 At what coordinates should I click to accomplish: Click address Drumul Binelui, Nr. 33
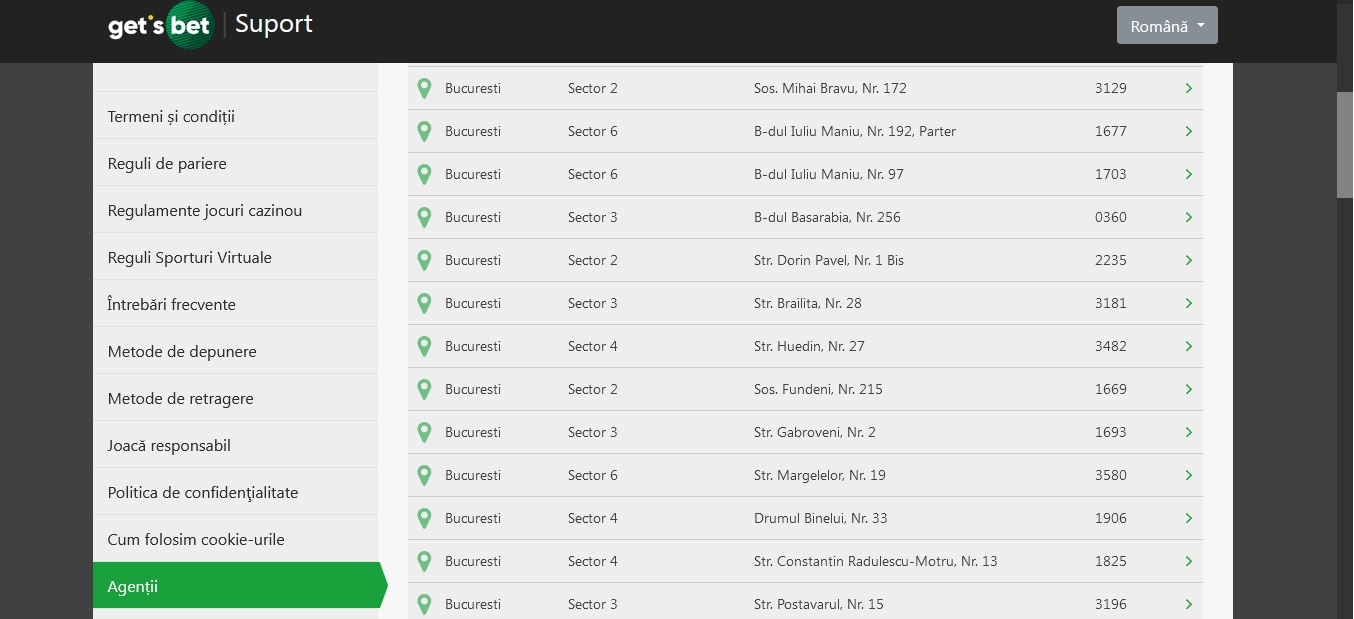(821, 518)
